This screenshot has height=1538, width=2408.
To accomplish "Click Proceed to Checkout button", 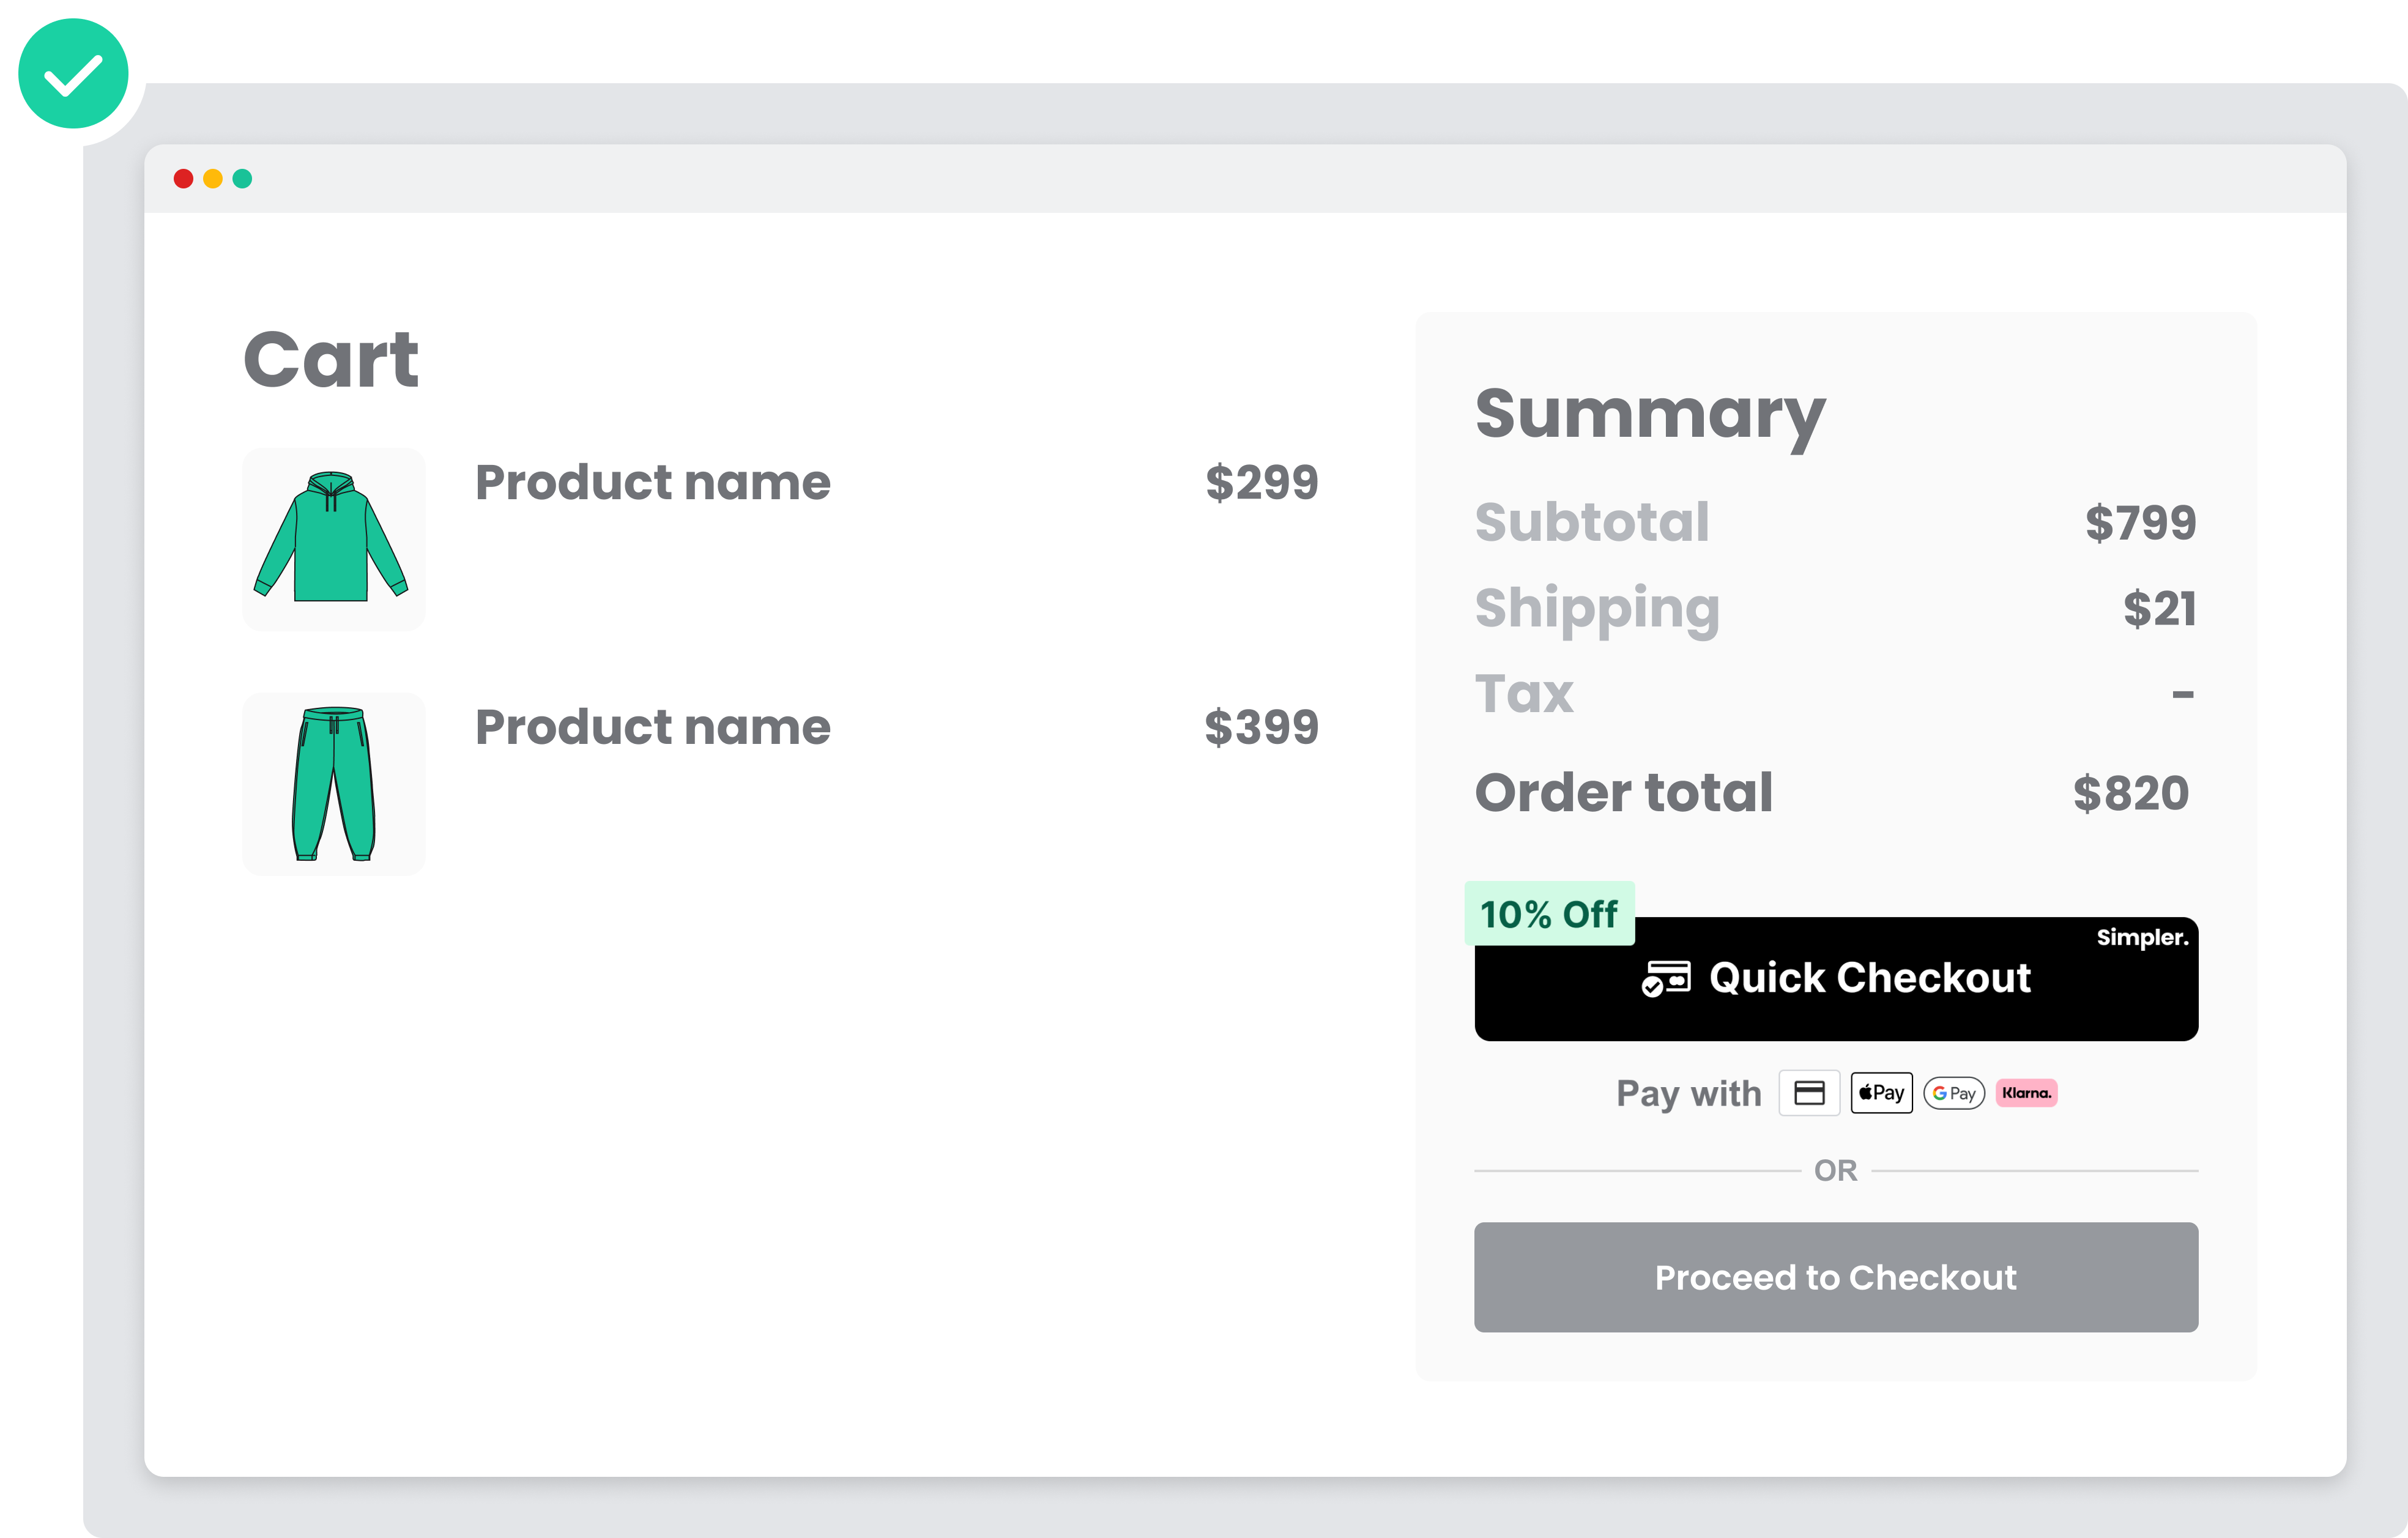I will (1836, 1277).
